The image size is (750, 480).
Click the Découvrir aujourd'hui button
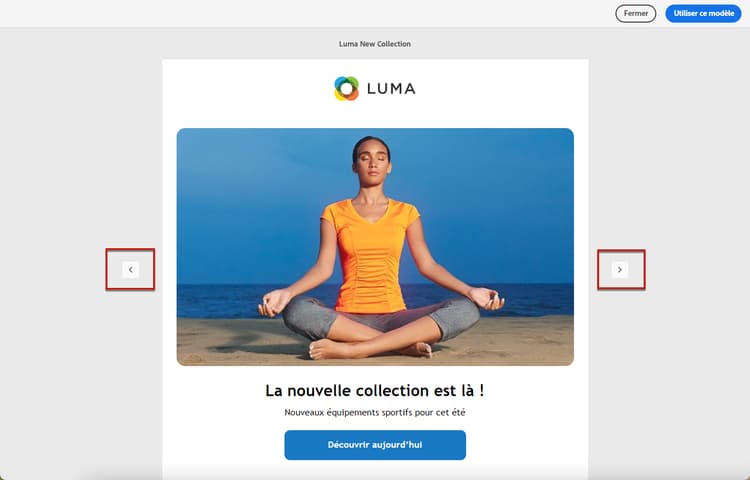375,445
